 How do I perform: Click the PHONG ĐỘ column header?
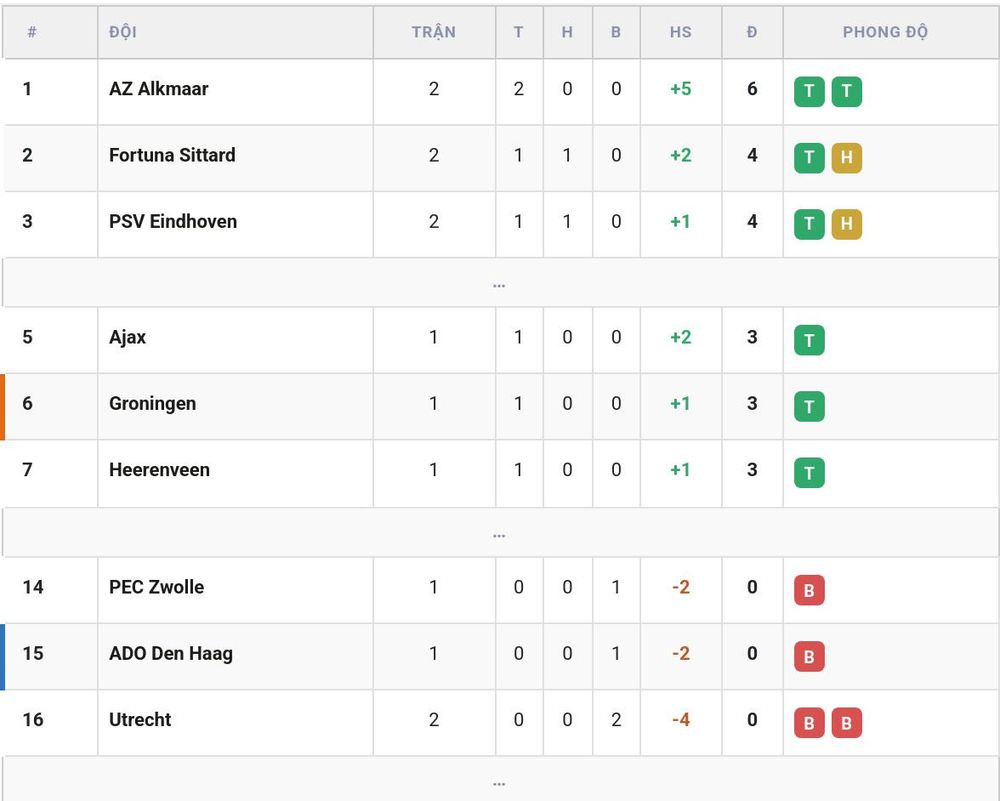(885, 32)
